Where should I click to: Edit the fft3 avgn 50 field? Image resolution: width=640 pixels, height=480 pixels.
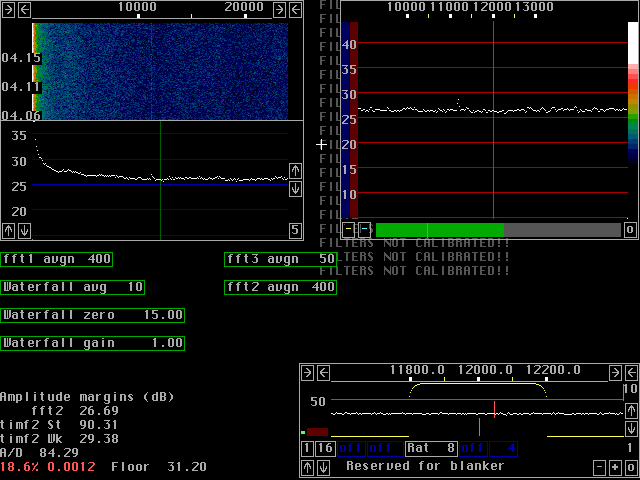(x=280, y=259)
